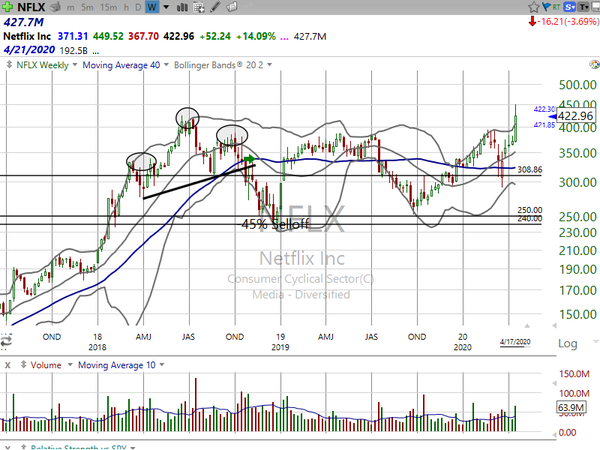Click the Netflix Inc company name text
Viewport: 600px width, 450px height.
point(27,36)
